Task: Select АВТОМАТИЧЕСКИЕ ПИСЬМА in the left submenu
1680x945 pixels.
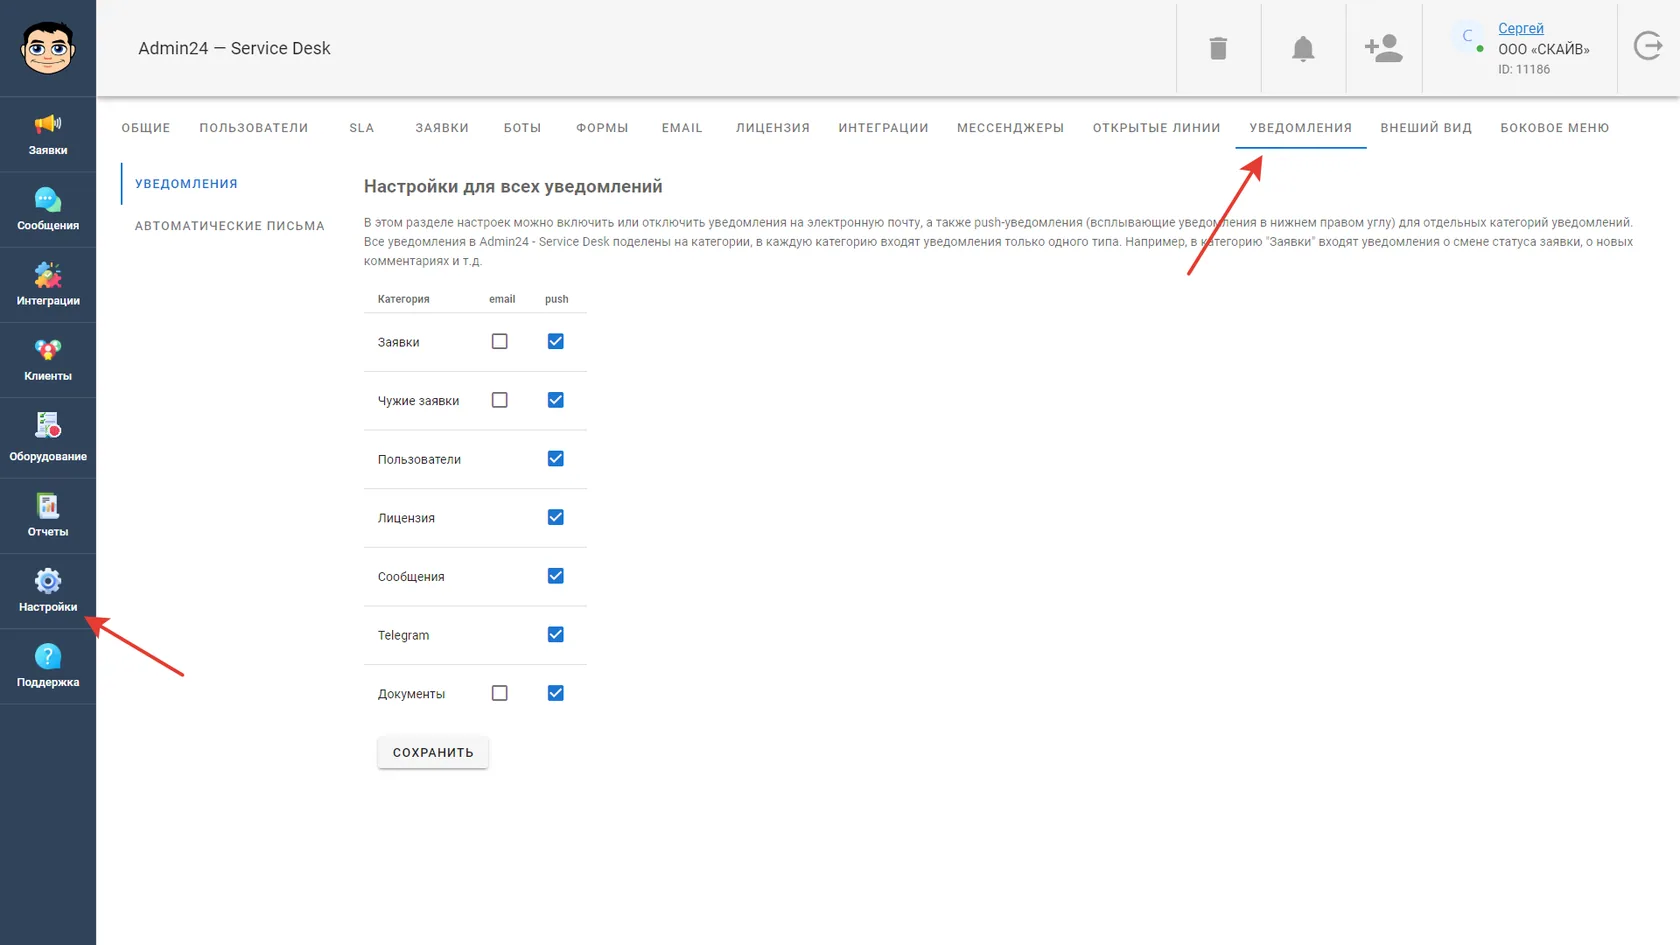Action: (230, 226)
